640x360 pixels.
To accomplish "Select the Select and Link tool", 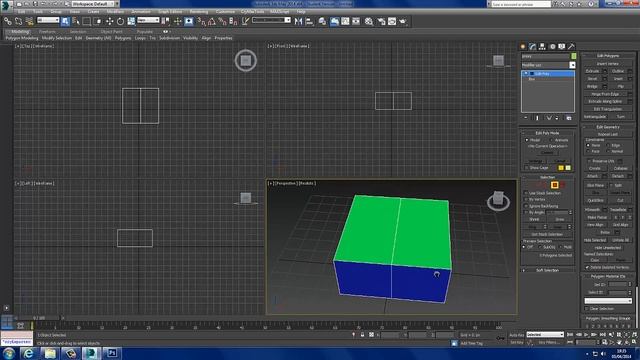I will 8,21.
